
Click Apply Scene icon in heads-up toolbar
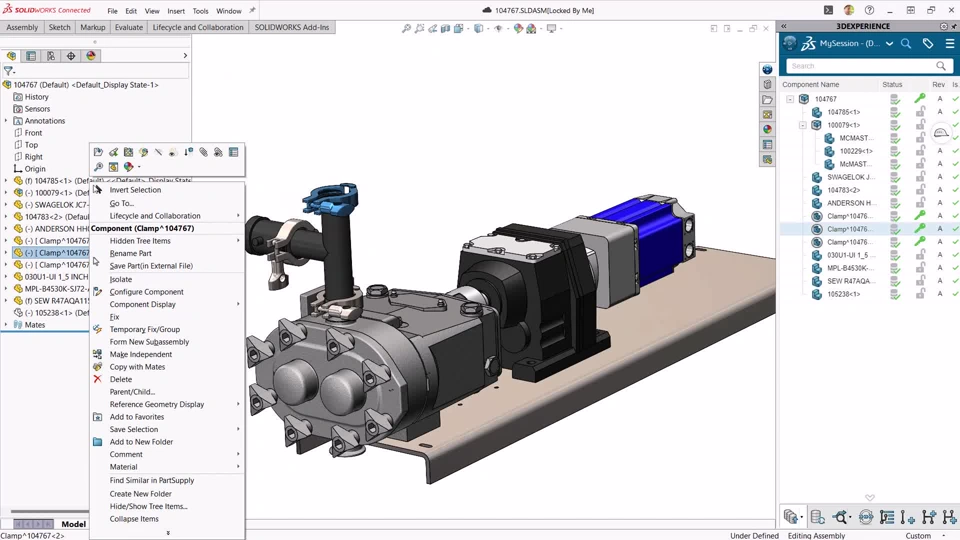[531, 28]
